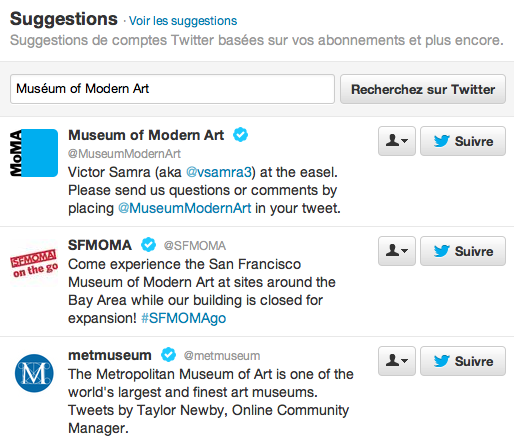Open the SFMOMA on the go avatar
The image size is (514, 439).
[x=34, y=263]
